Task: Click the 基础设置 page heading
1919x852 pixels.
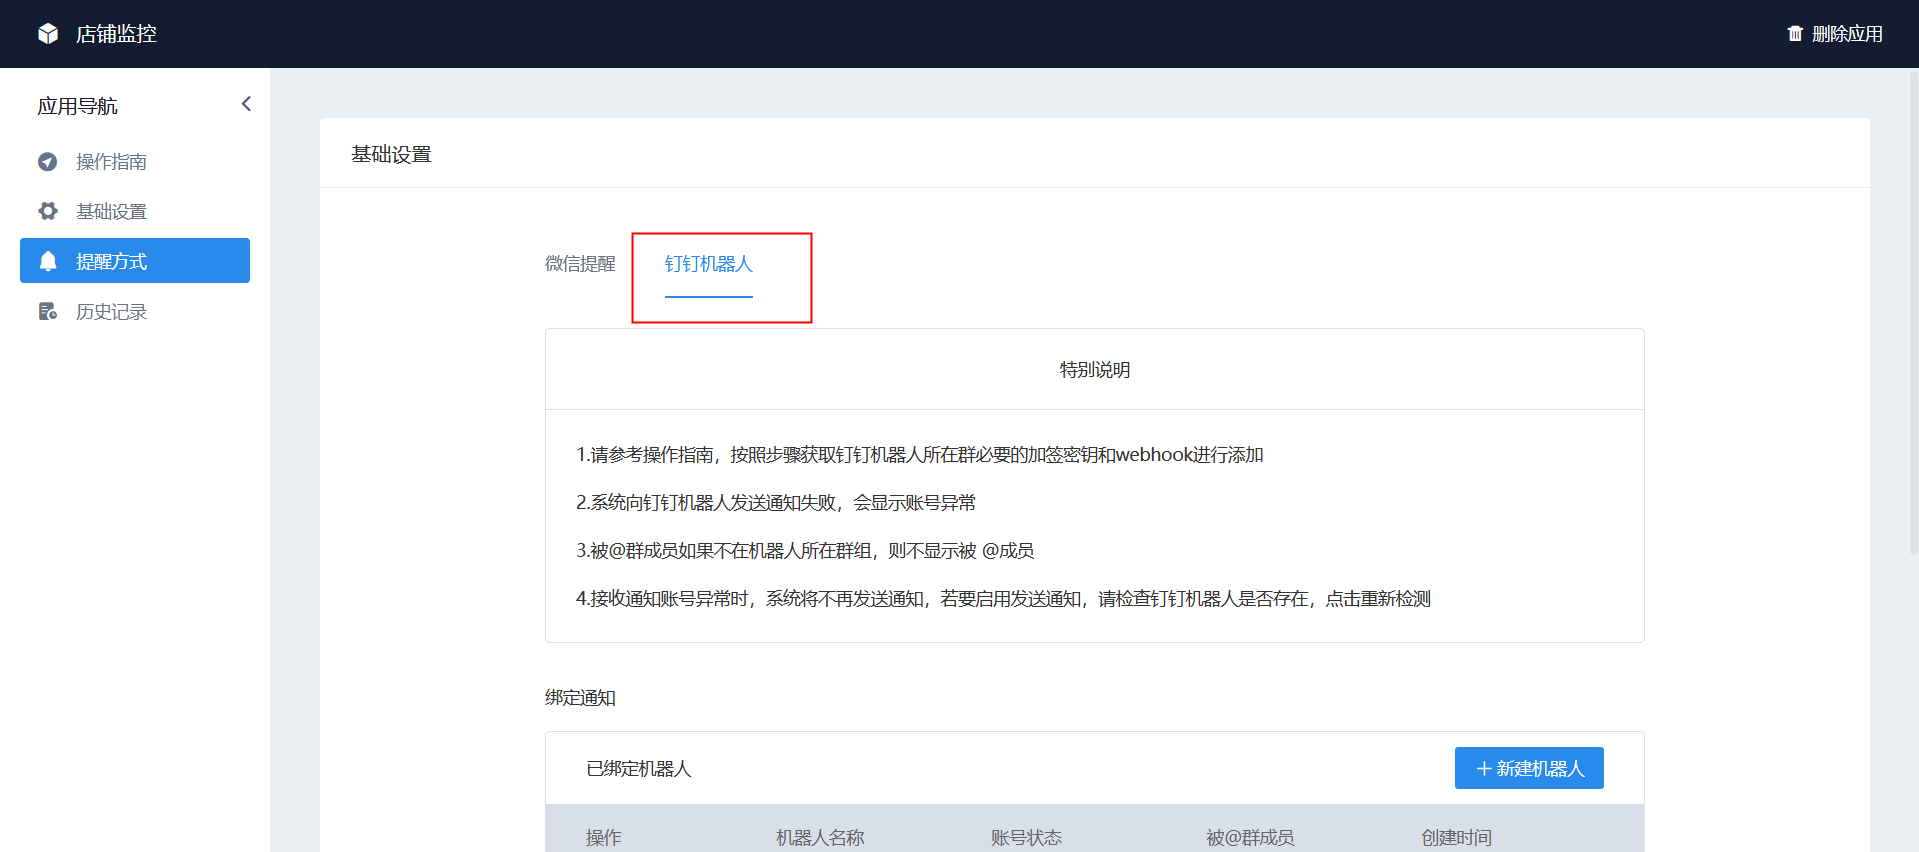Action: [391, 155]
